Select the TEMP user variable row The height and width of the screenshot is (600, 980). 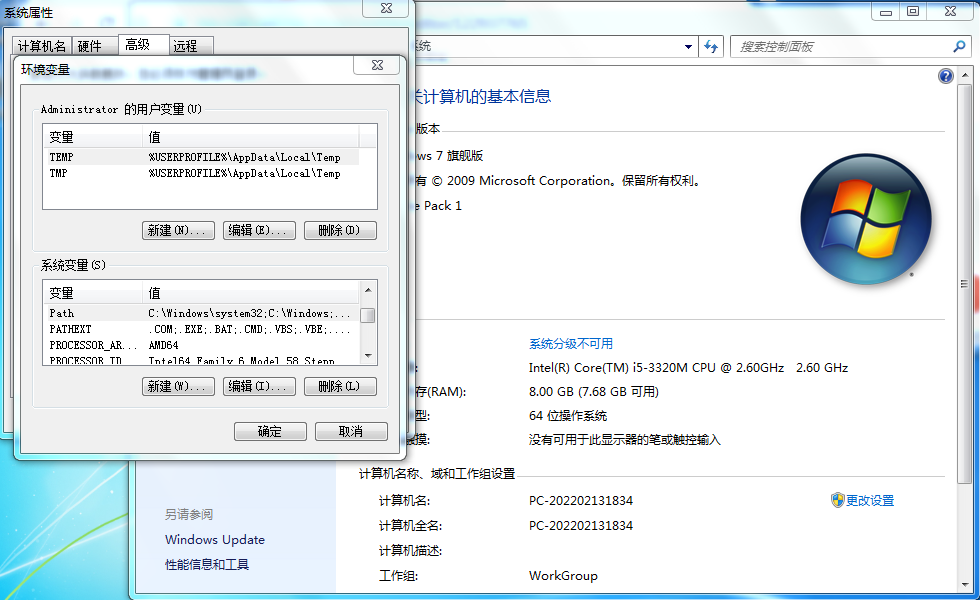click(204, 157)
